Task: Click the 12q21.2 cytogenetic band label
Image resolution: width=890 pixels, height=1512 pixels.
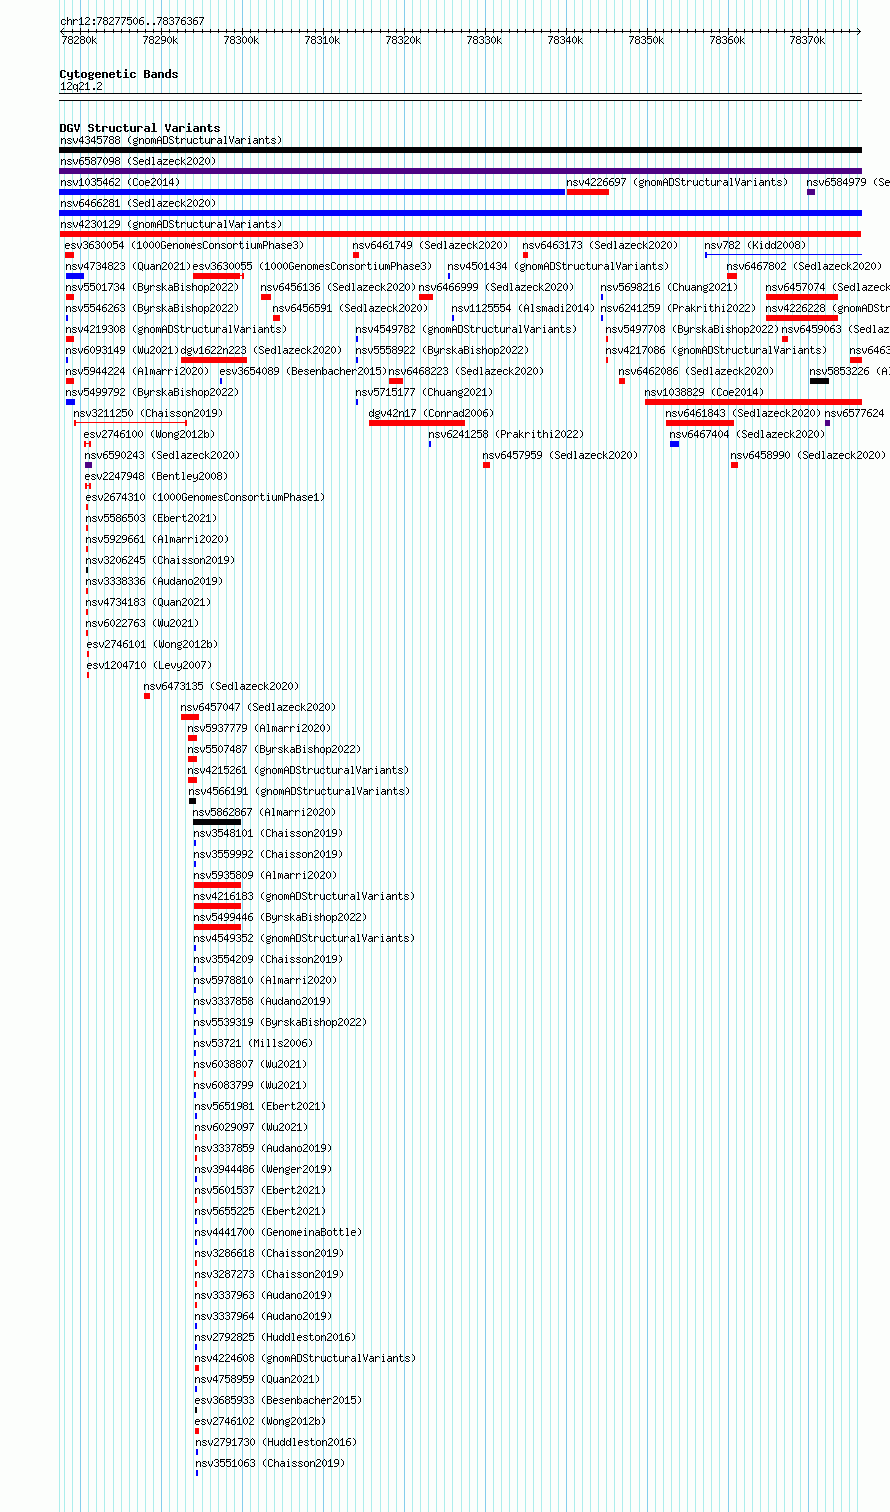Action: pos(81,86)
